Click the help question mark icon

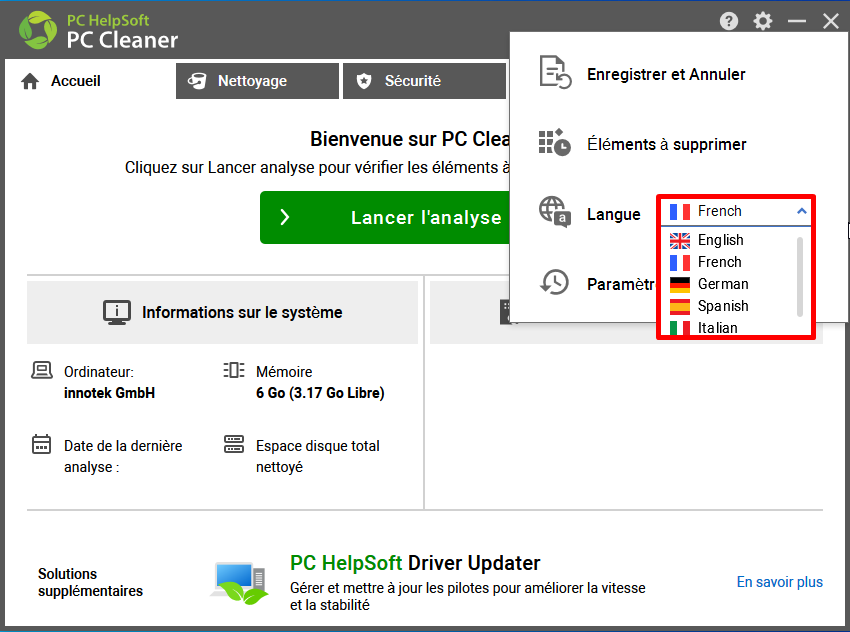[729, 21]
